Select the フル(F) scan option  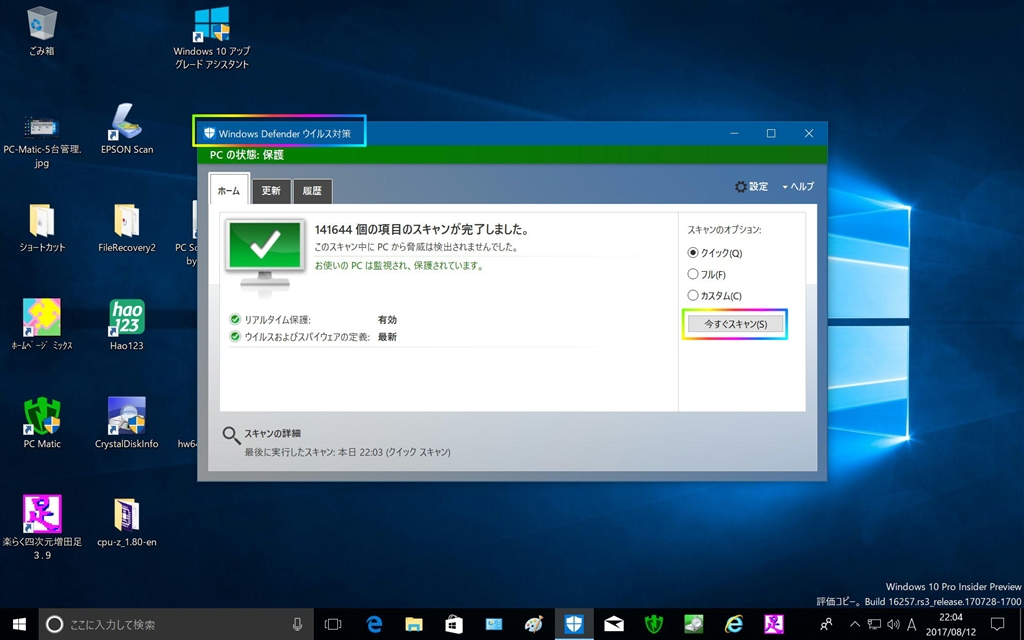[707, 274]
